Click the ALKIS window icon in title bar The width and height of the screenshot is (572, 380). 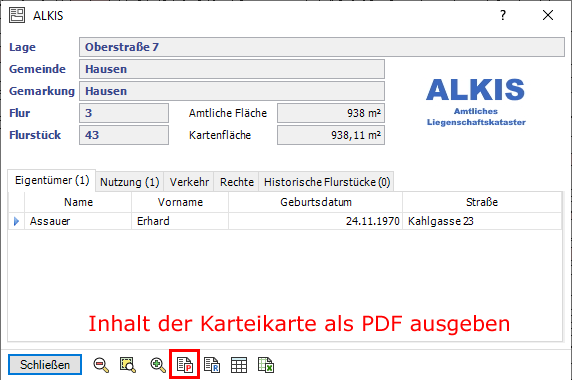(x=17, y=15)
